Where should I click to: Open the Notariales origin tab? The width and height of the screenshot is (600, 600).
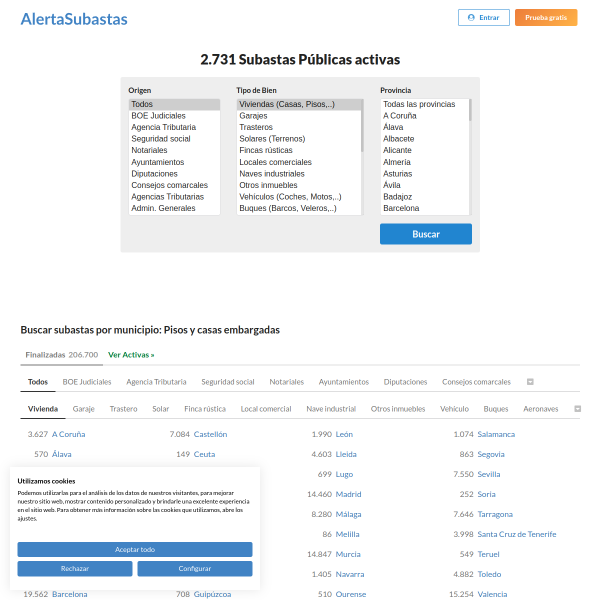287,382
